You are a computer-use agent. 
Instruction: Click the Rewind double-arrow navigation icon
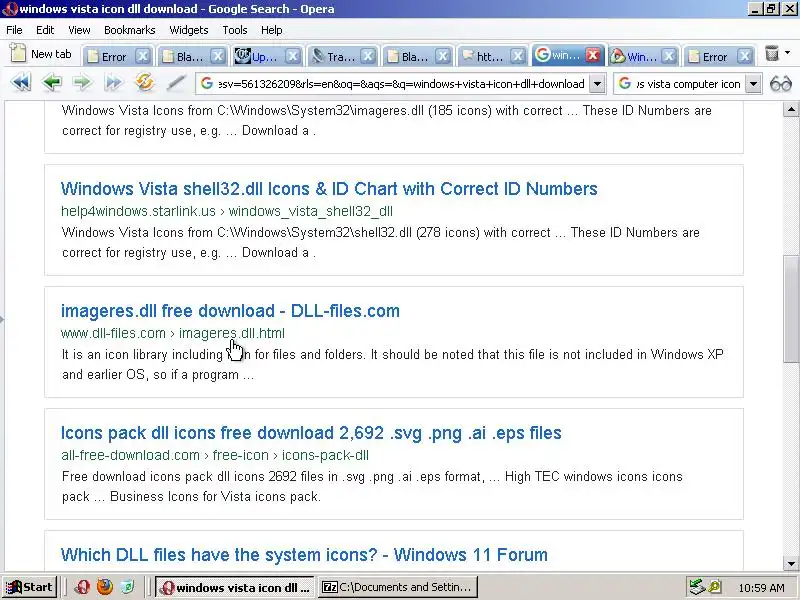click(20, 83)
